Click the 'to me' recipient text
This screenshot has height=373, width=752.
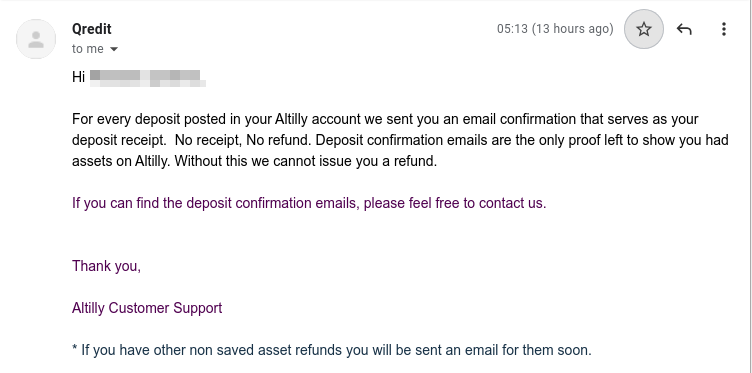[88, 49]
